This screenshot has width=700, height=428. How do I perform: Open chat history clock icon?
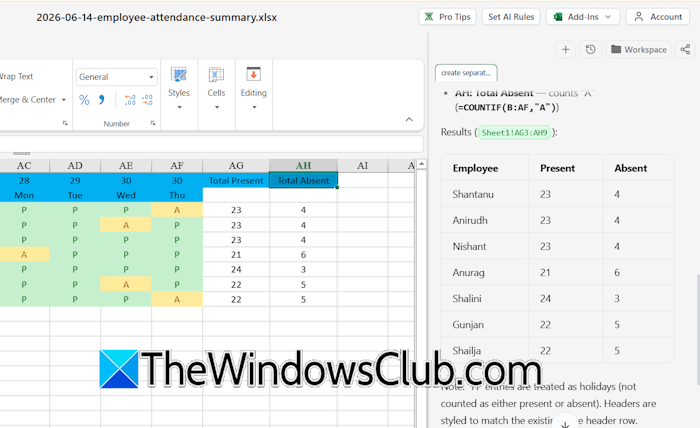[x=590, y=50]
